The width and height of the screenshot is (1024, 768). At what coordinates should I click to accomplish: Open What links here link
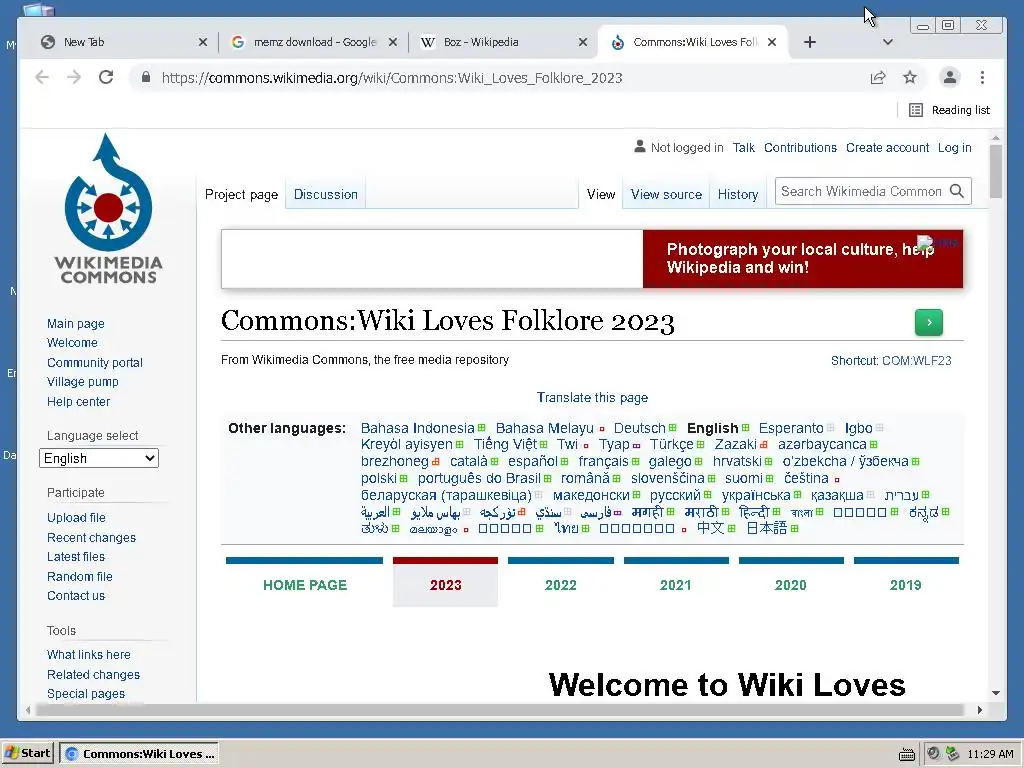click(x=89, y=654)
